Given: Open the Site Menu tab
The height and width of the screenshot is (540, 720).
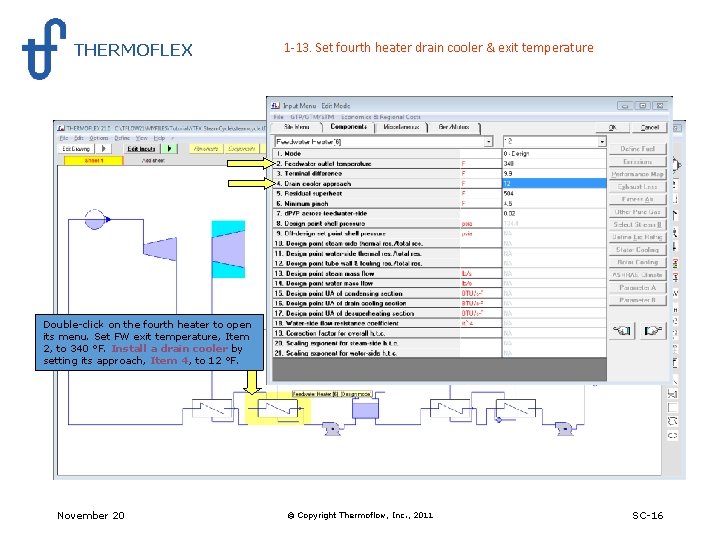Looking at the screenshot, I should pos(297,127).
